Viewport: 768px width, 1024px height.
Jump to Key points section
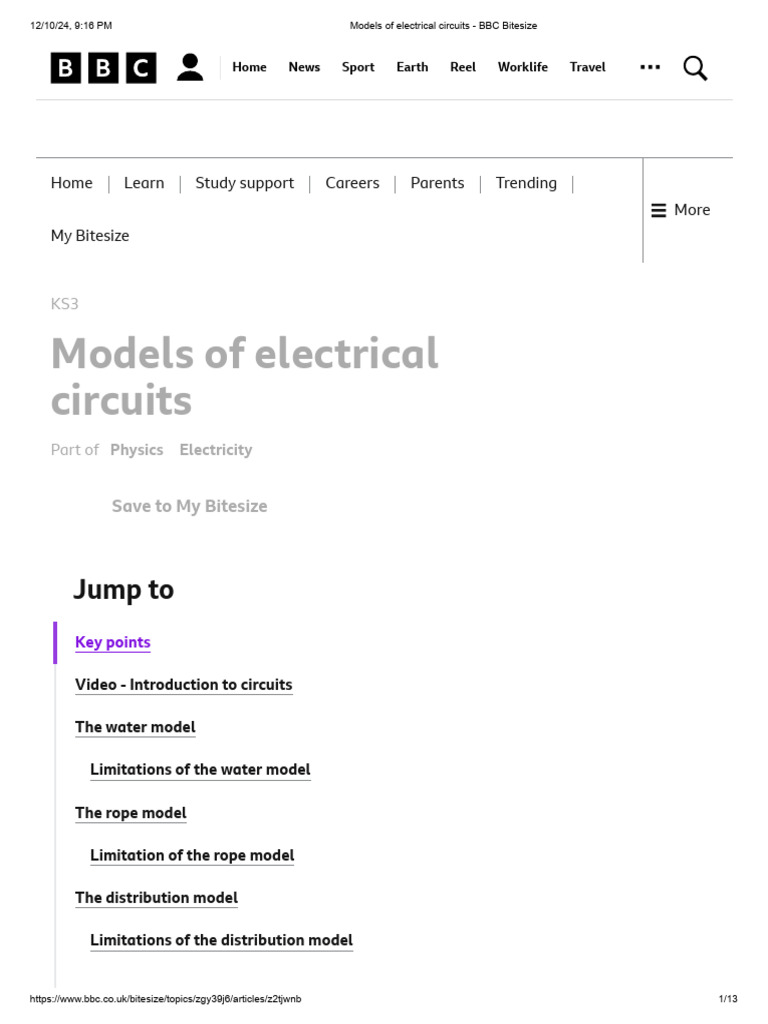click(x=113, y=642)
